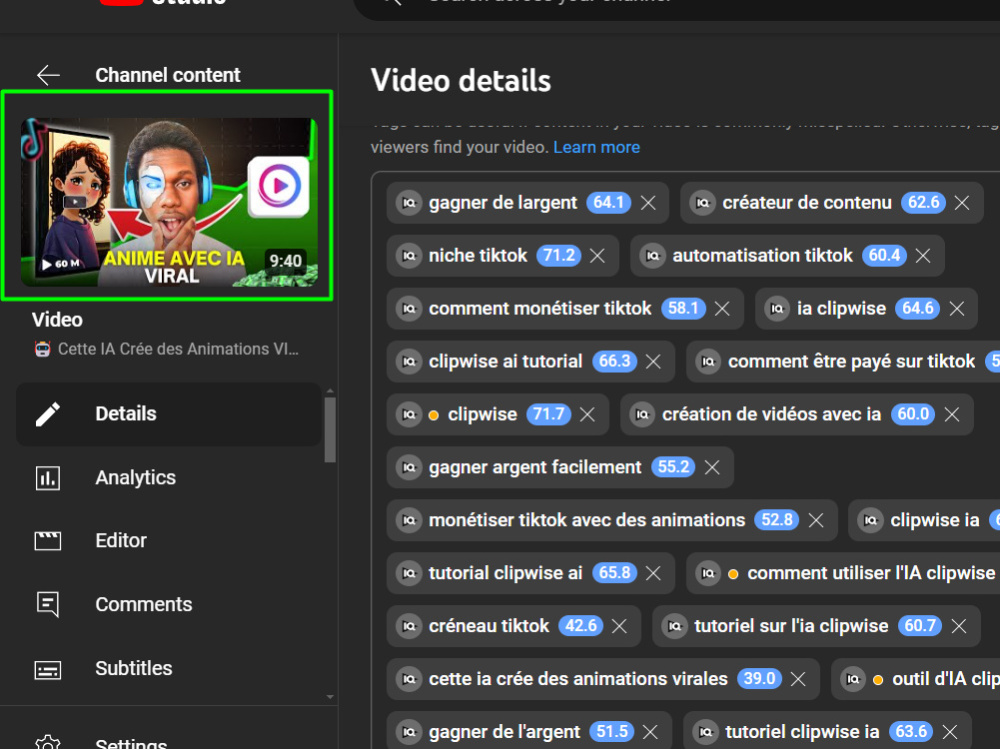Click IQ icon on 'gagner de l'argent' tag
Screen dimensions: 1000x749
coord(409,732)
